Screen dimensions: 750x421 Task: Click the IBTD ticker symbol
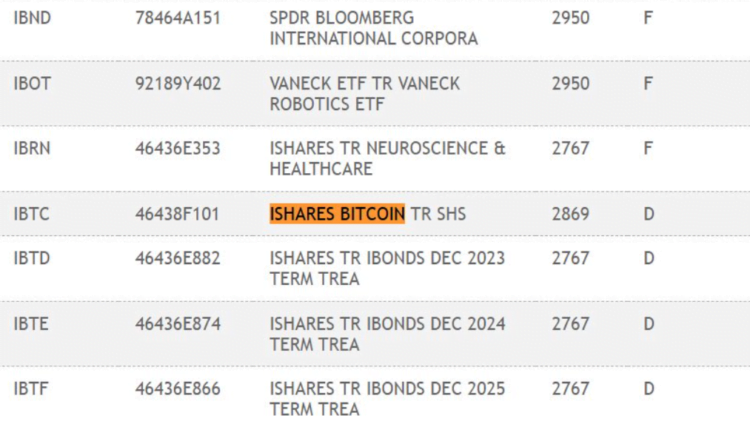[x=32, y=258]
